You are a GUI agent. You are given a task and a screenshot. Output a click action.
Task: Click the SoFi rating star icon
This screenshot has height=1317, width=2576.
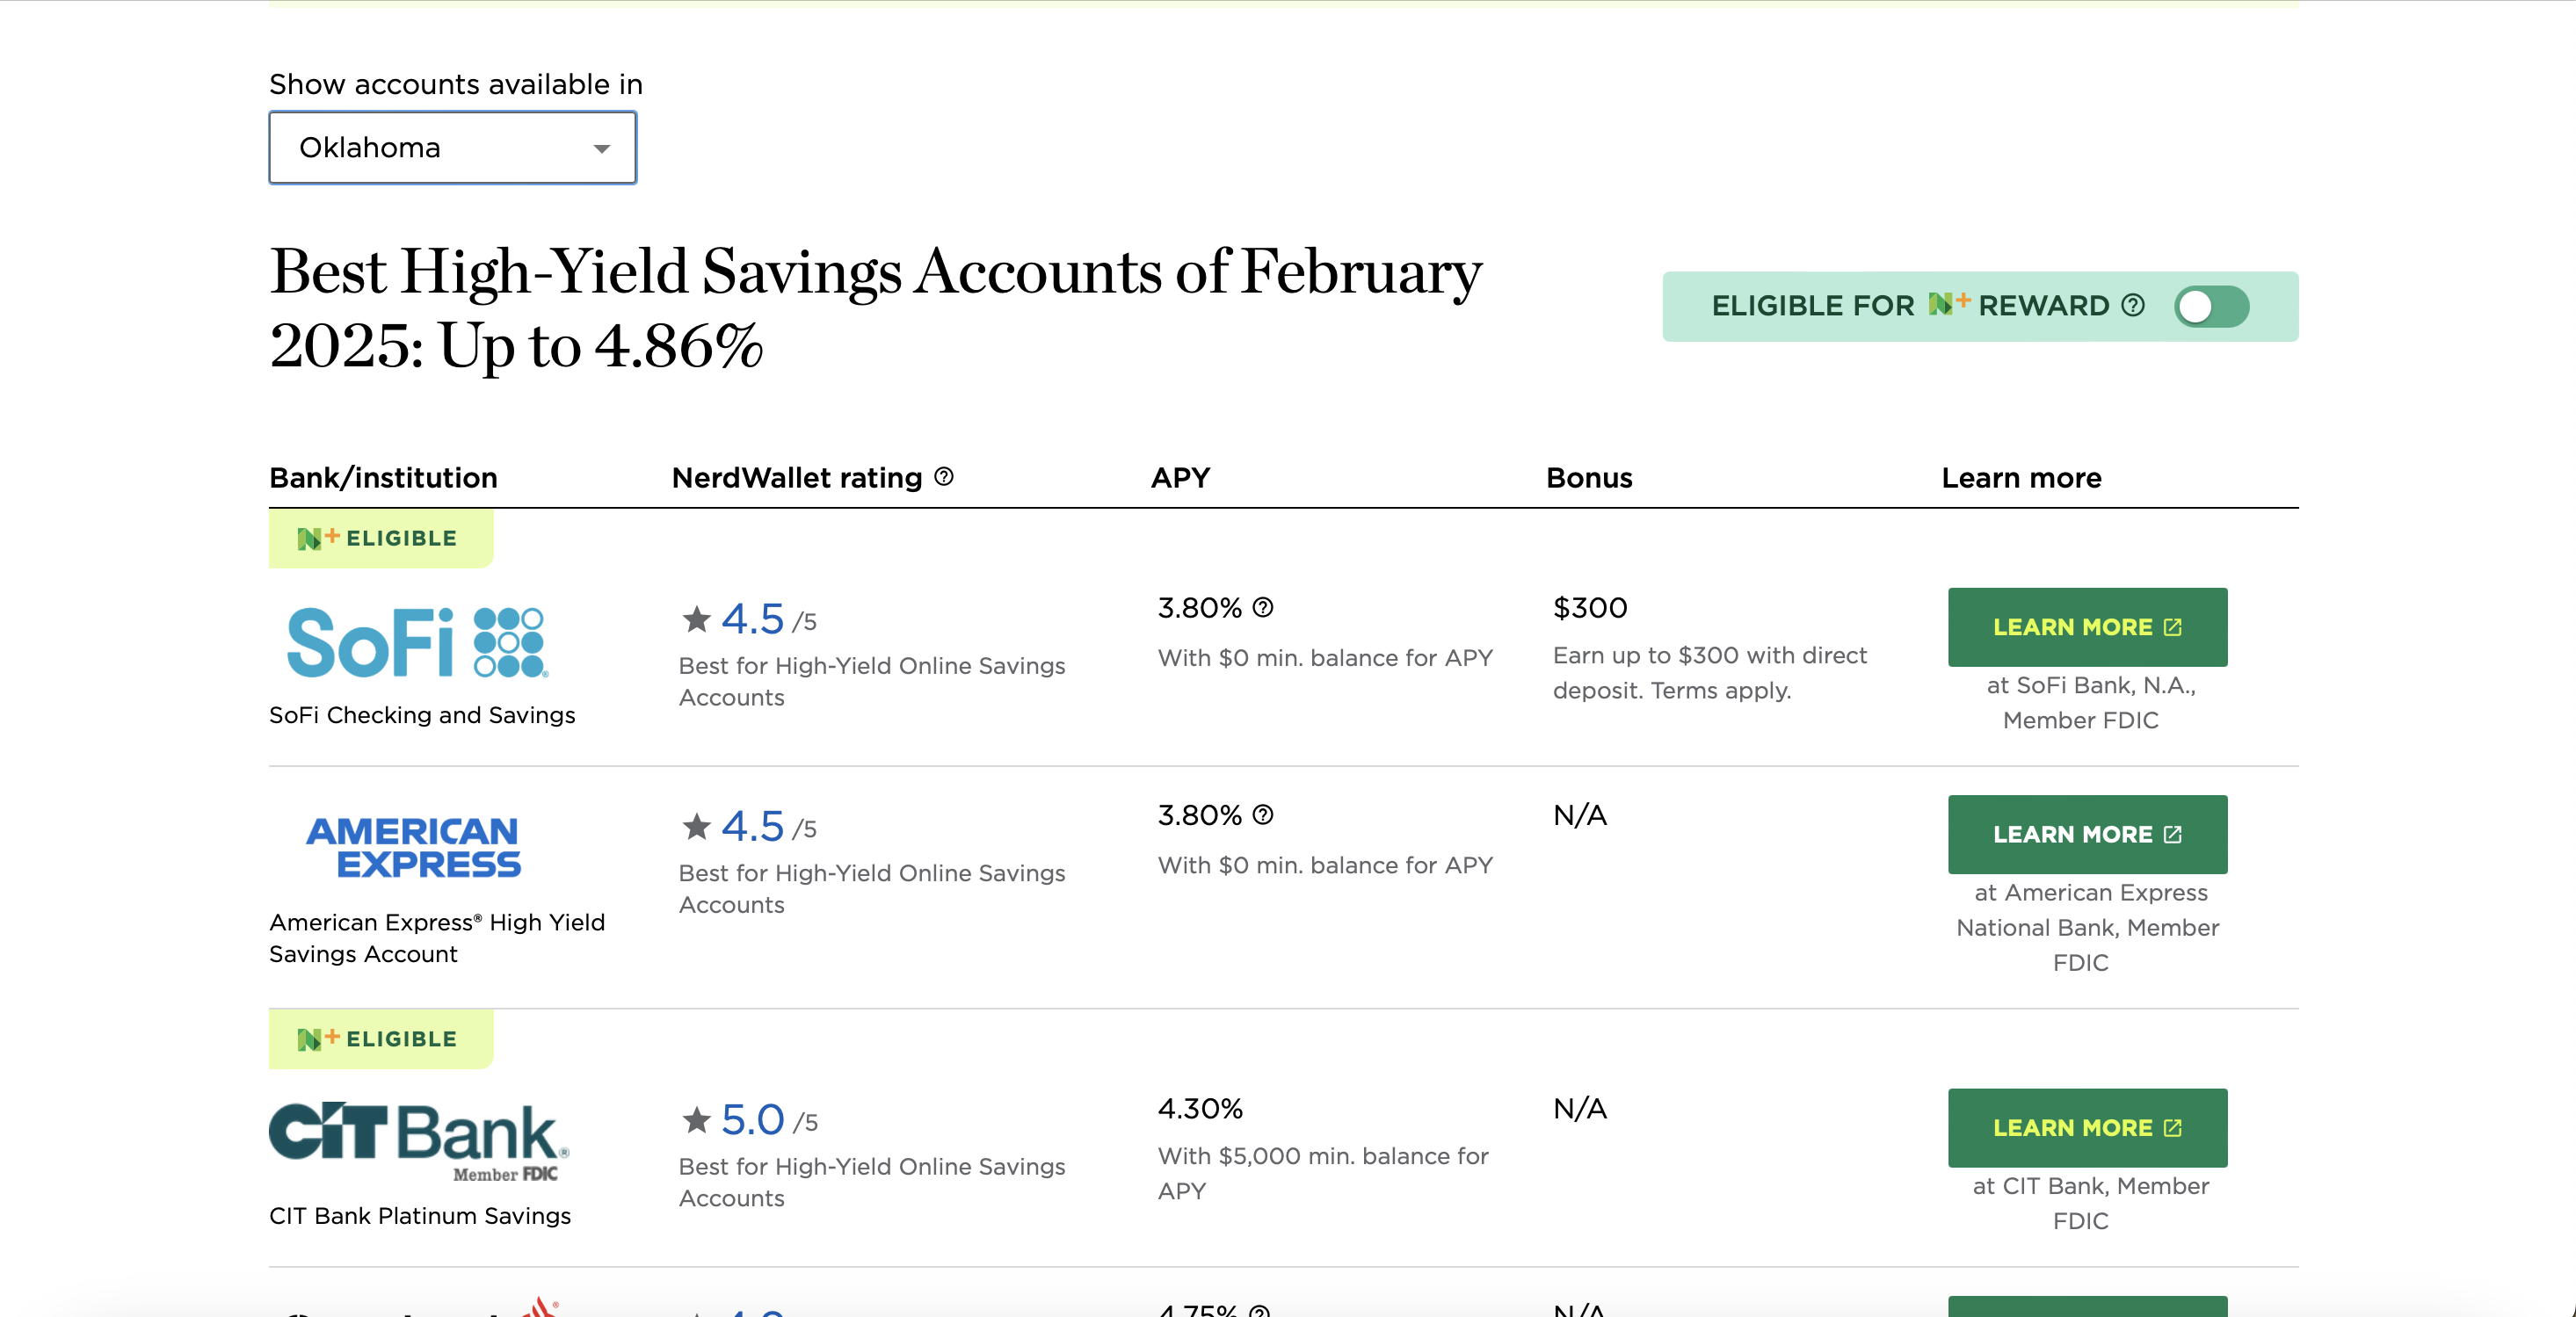pos(696,619)
